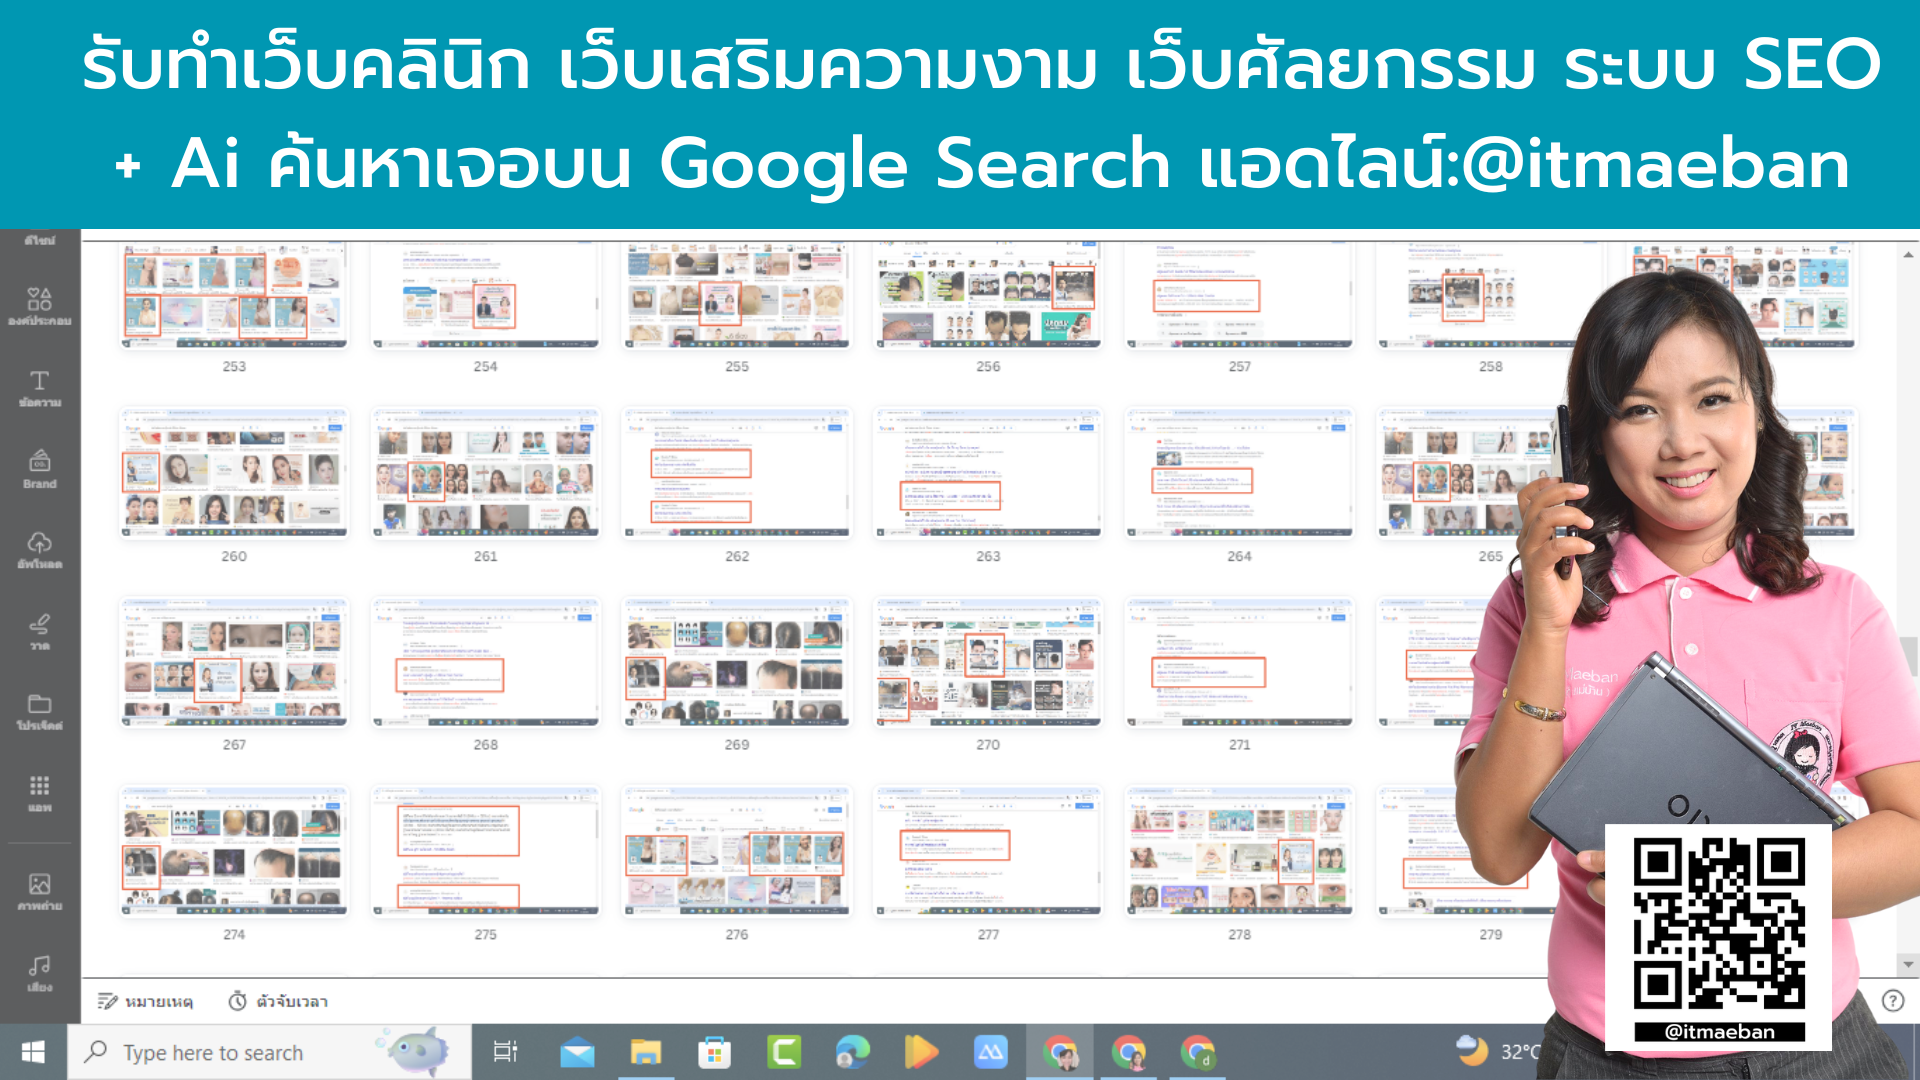Screen dimensions: 1920x1080
Task: Click the timer (ตัวจับเวลา) clock icon
Action: tap(237, 1001)
